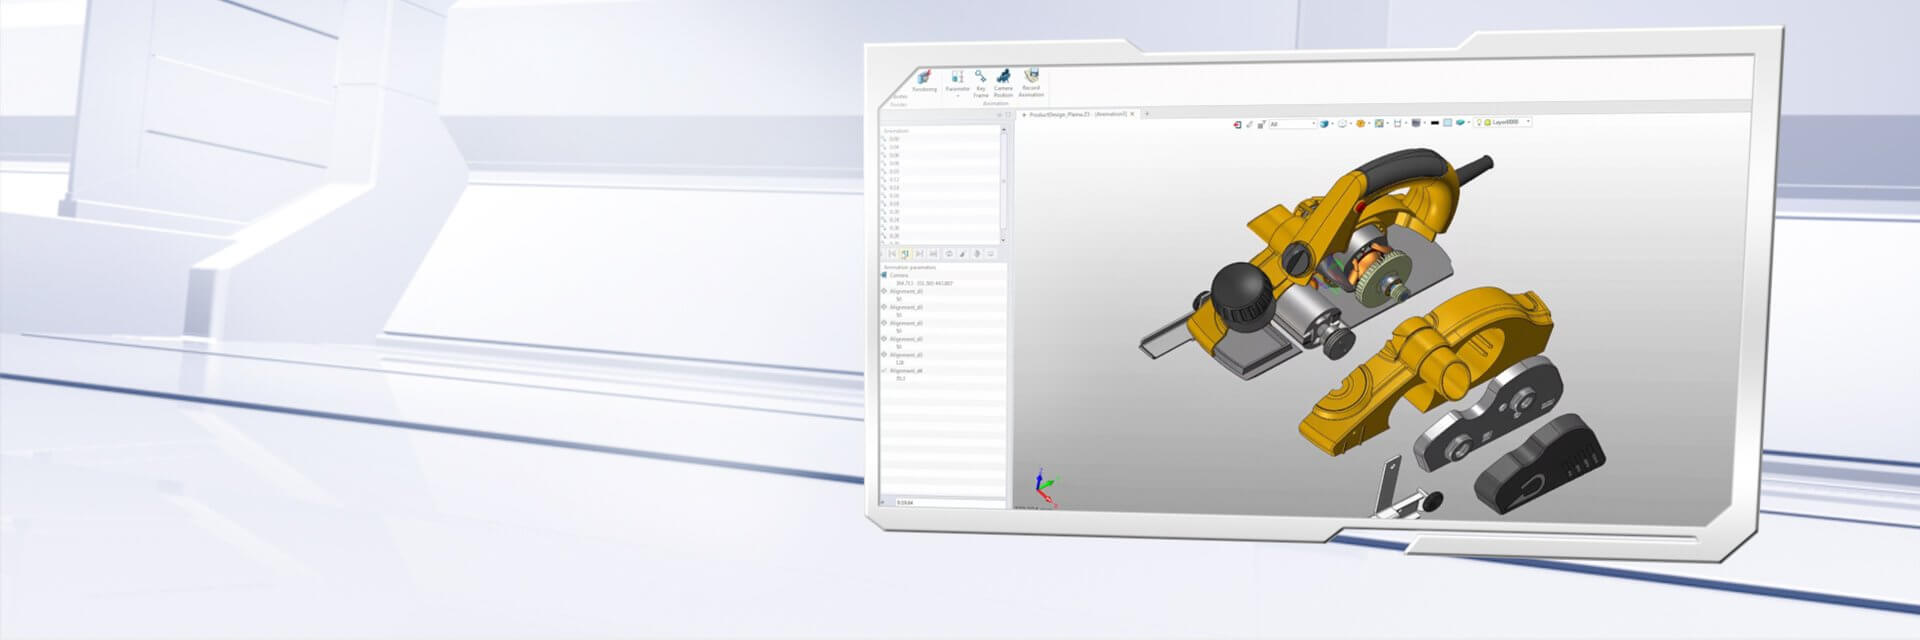This screenshot has height=640, width=1920.
Task: Select the detached yellow housing cover part
Action: point(1425,370)
